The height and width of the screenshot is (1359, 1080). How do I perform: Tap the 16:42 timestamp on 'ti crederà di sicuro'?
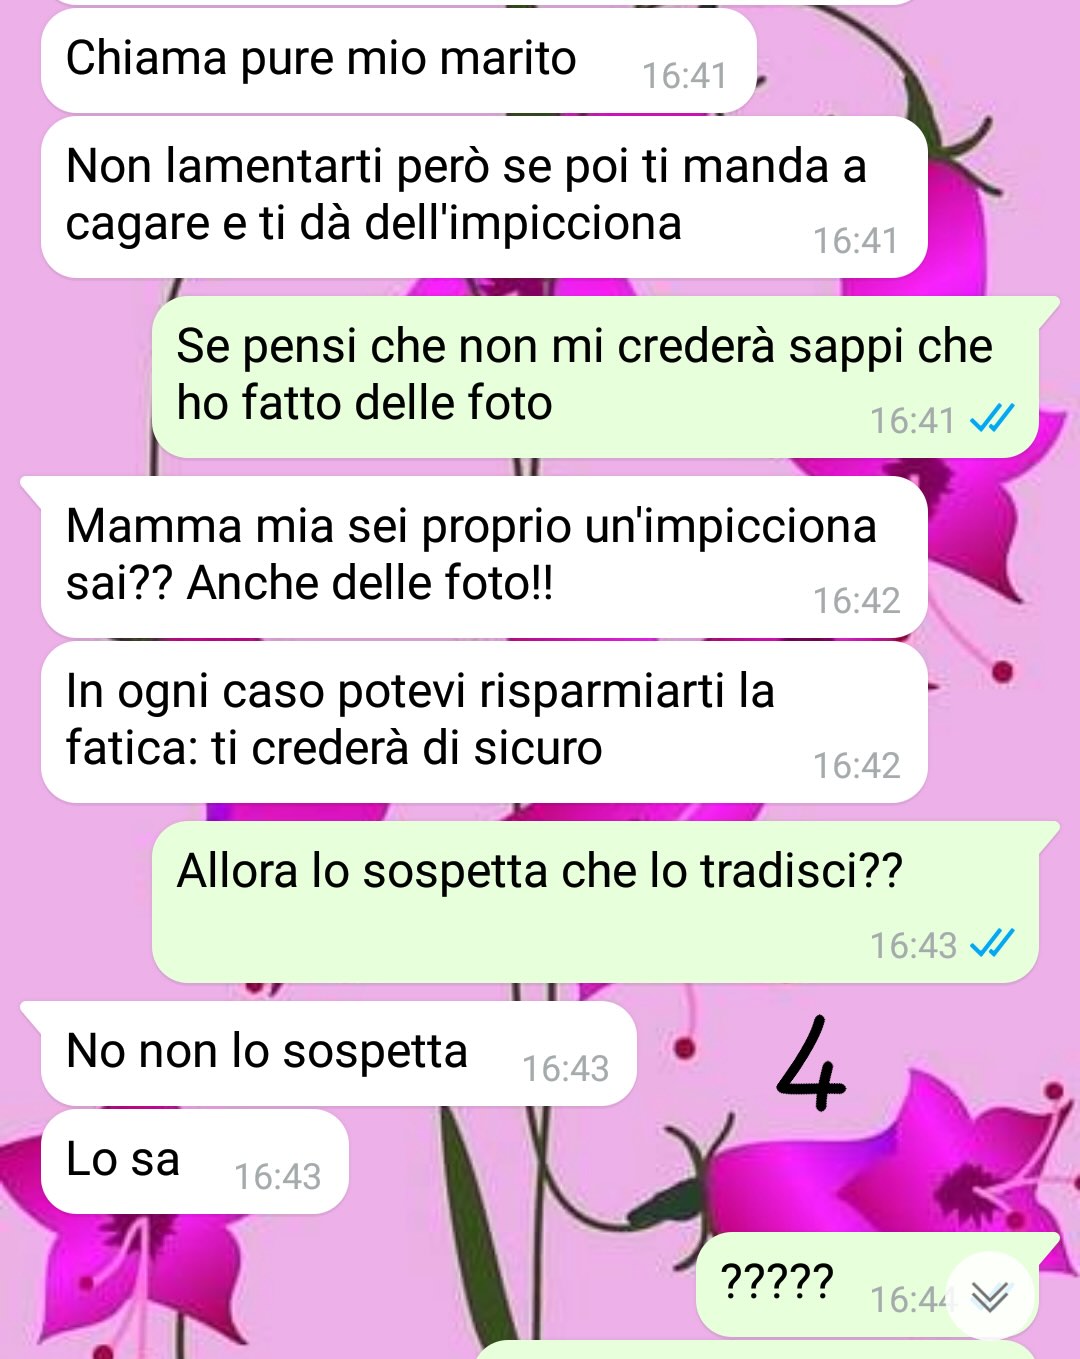click(x=856, y=765)
